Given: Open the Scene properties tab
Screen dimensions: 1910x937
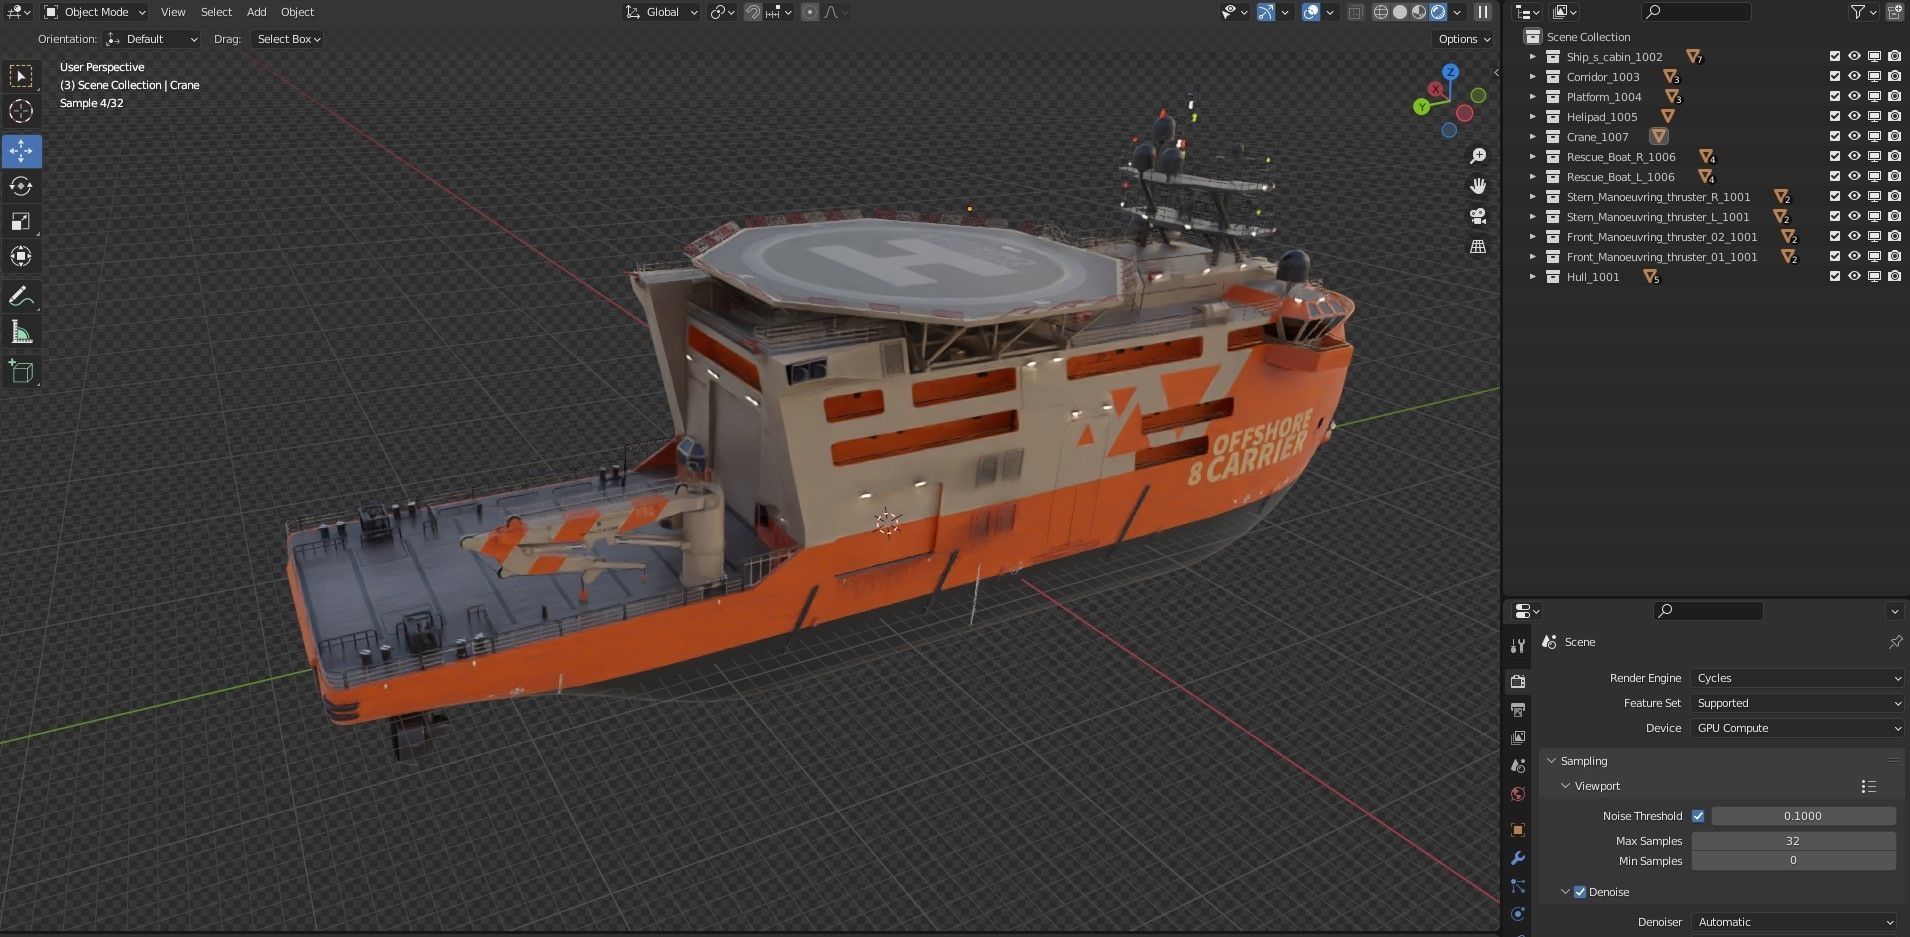Looking at the screenshot, I should coord(1518,766).
